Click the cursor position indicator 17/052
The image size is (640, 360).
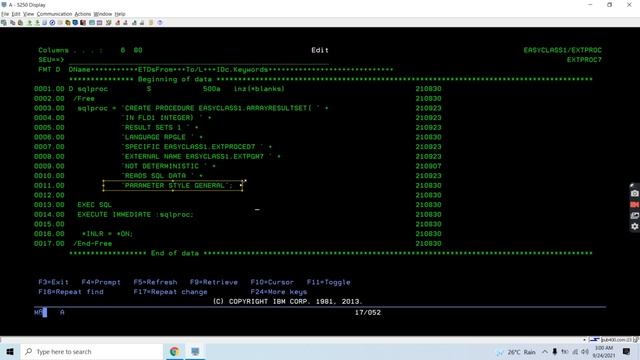point(367,312)
